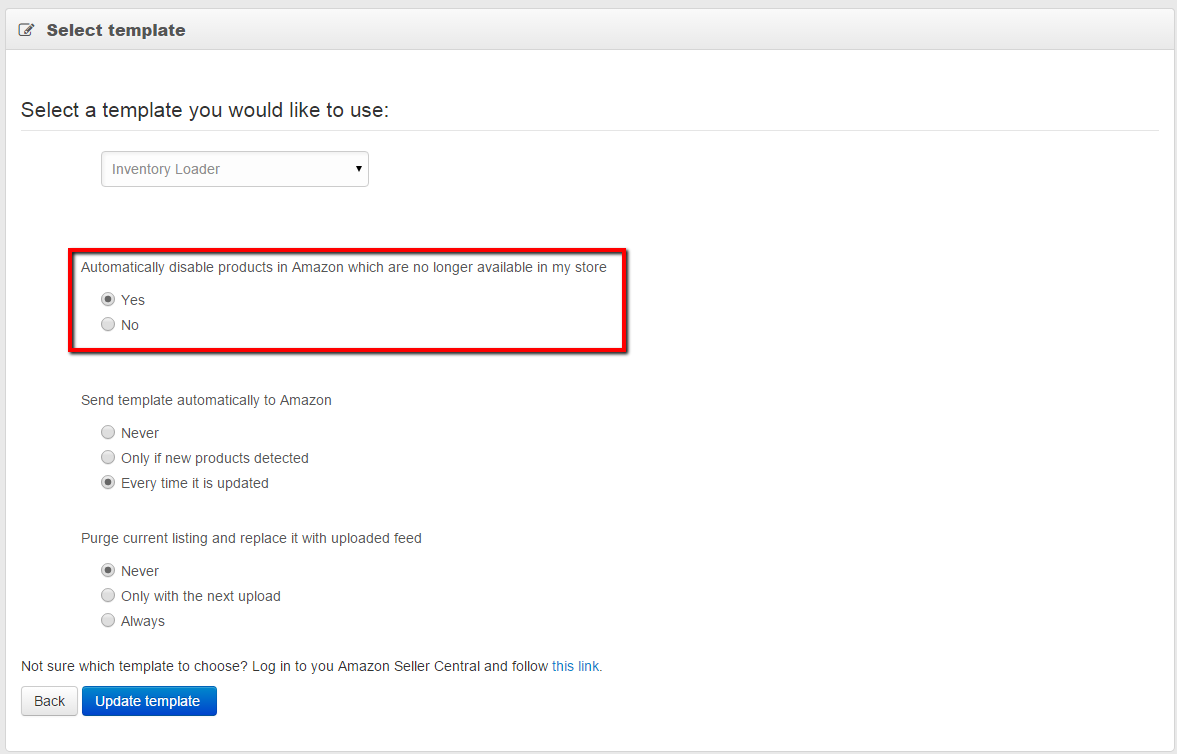Open the Inventory Loader template dropdown
1177x754 pixels.
click(235, 169)
